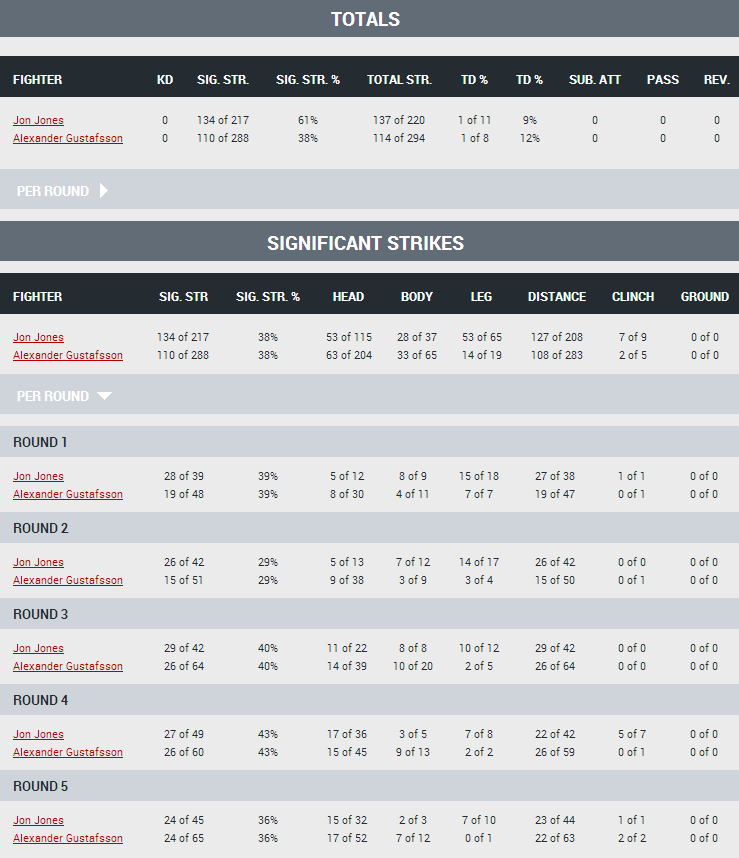739x858 pixels.
Task: Select Alexander Gustafsson link under Round 3
Action: click(68, 666)
